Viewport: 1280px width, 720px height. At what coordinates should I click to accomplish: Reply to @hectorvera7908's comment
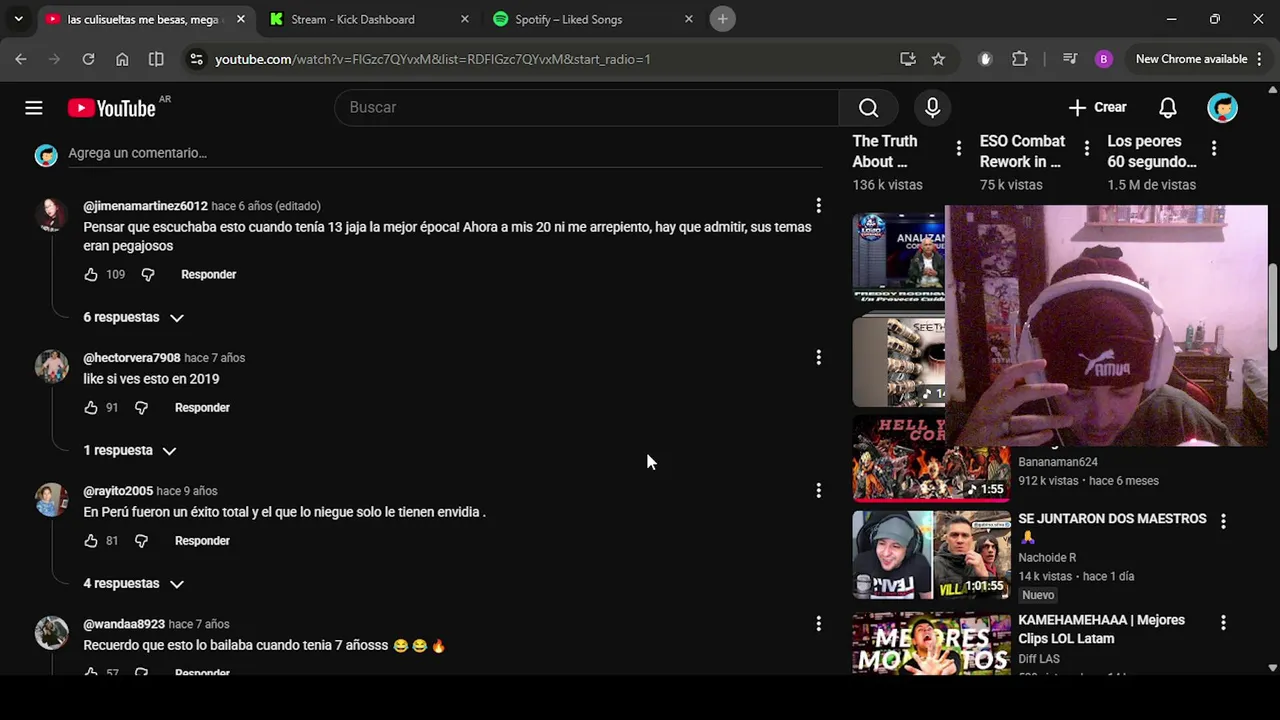pyautogui.click(x=202, y=407)
